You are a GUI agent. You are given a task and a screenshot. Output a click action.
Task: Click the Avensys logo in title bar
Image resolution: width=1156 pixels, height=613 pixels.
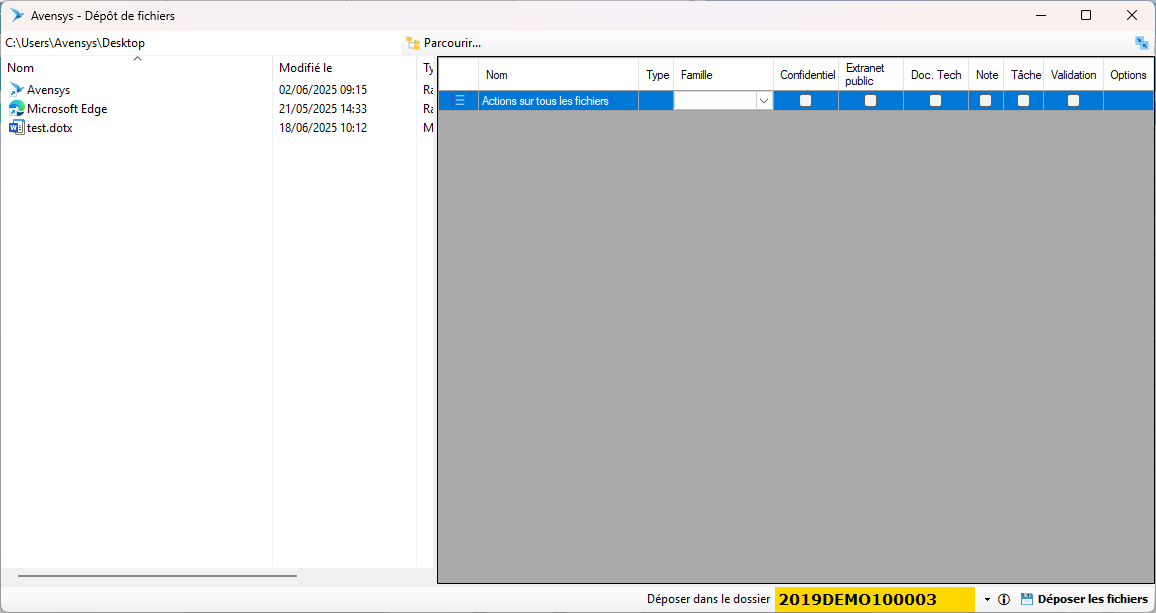(17, 16)
